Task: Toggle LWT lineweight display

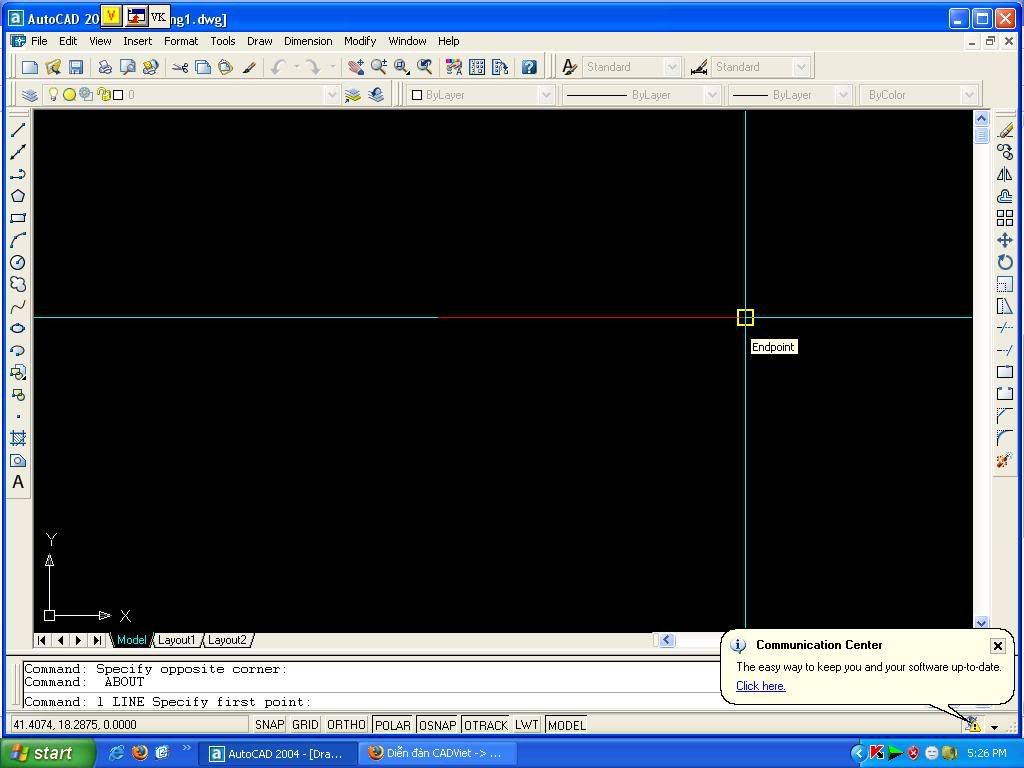Action: coord(526,725)
